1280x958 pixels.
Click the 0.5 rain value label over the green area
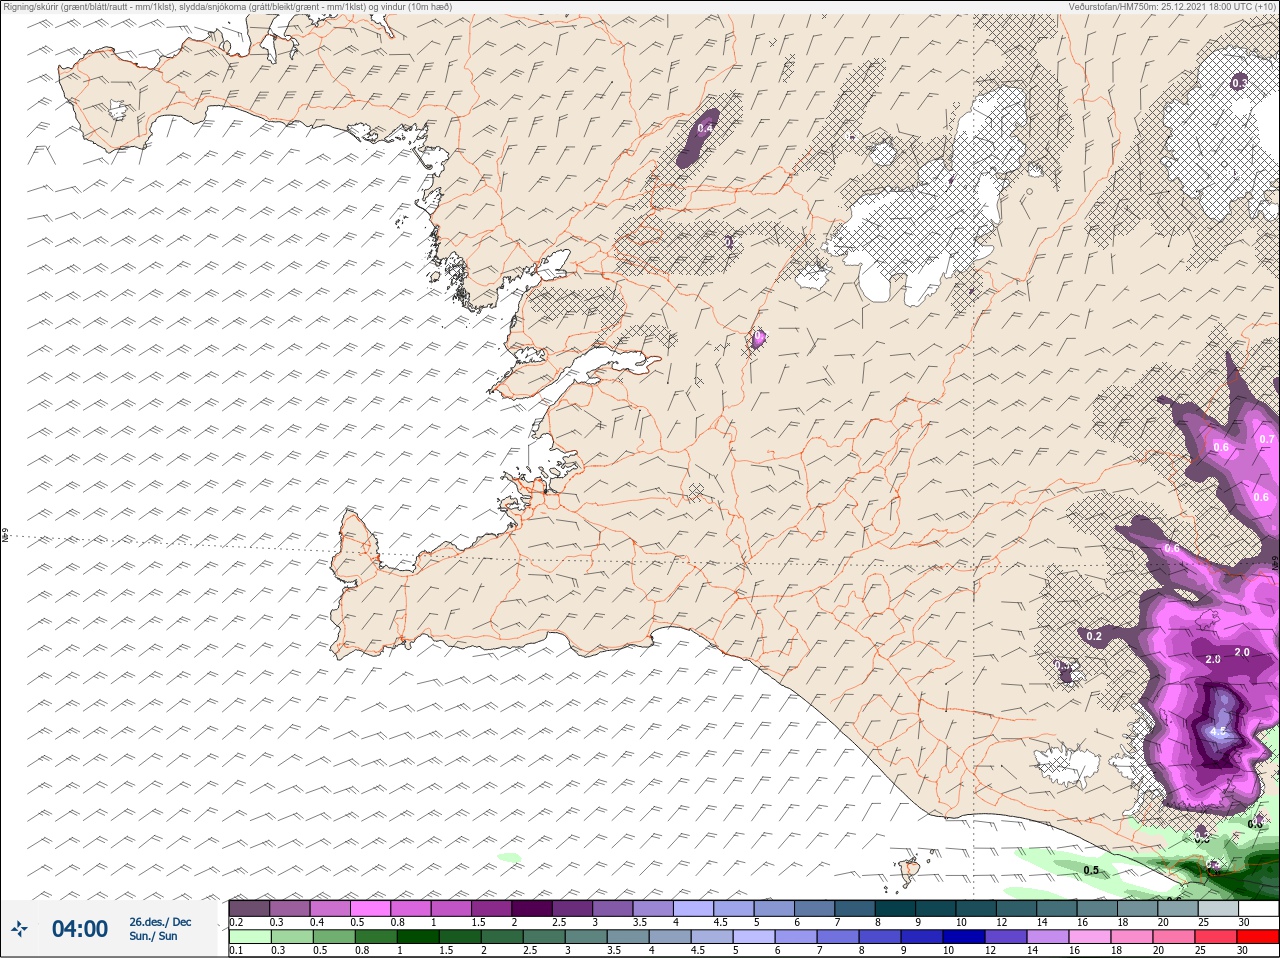1091,870
